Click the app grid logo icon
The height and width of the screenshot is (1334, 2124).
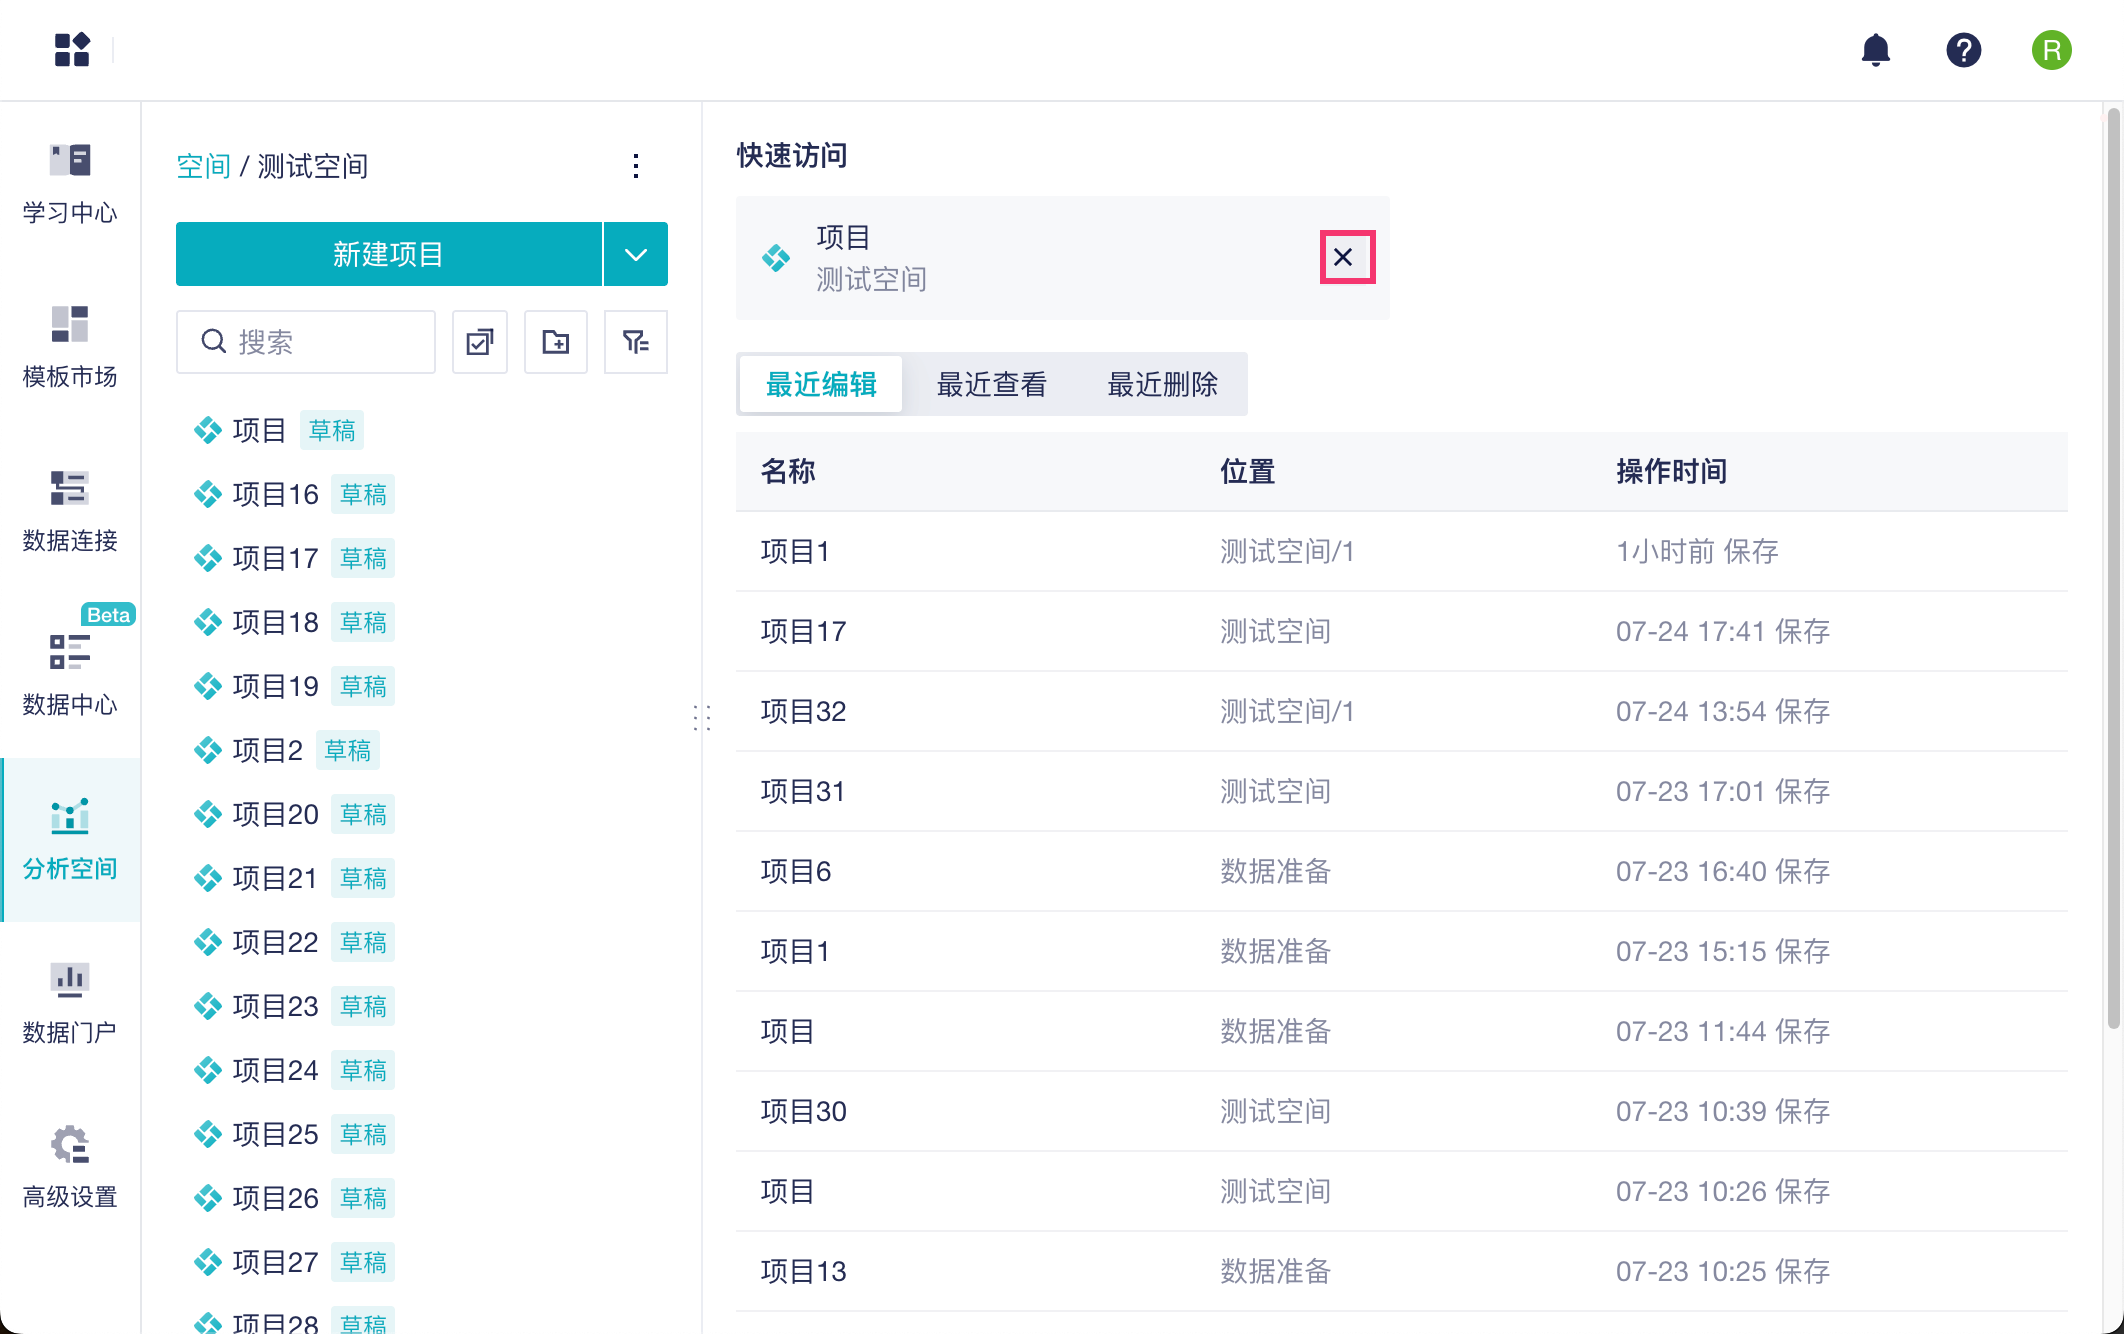coord(72,49)
